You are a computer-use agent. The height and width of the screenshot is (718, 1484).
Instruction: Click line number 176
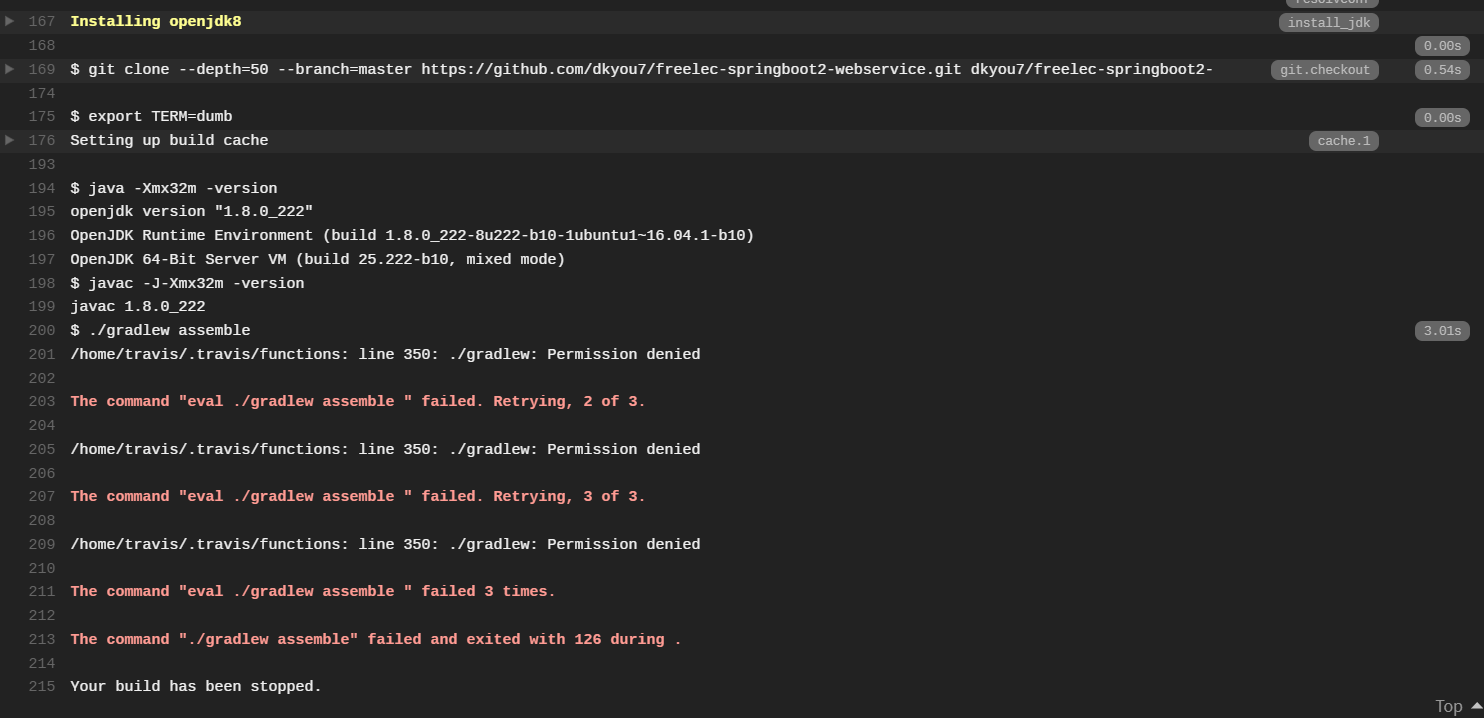tap(41, 140)
